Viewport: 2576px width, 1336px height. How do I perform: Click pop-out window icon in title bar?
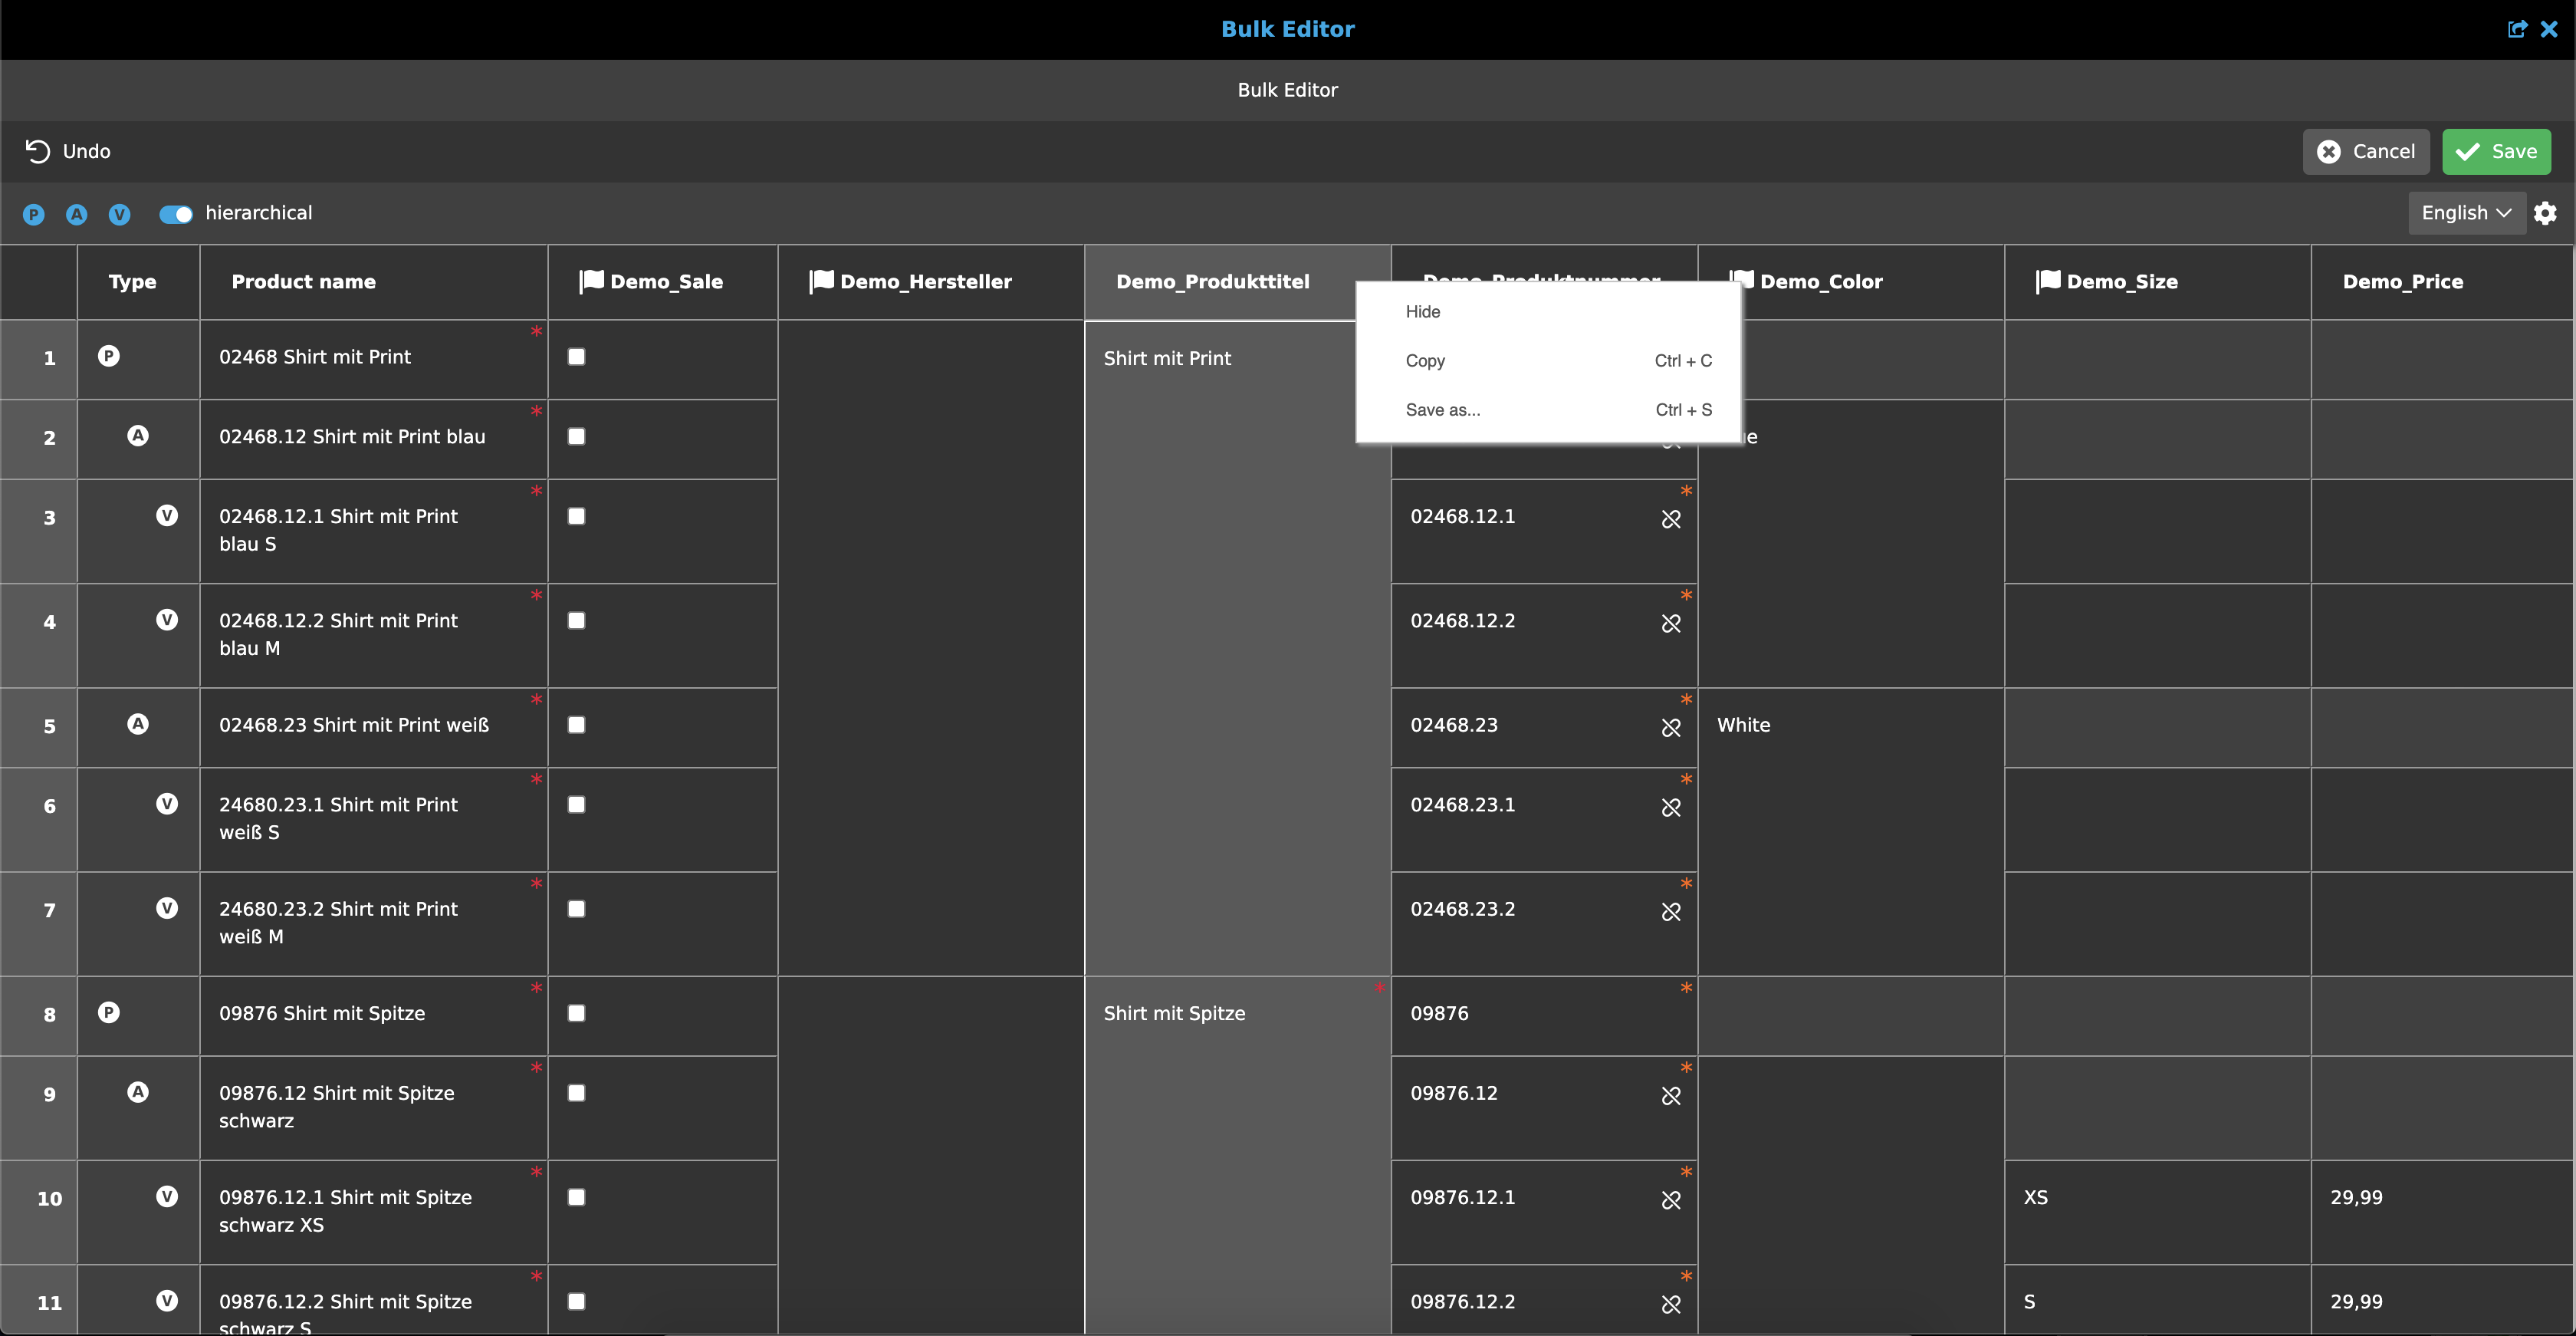(x=2517, y=29)
